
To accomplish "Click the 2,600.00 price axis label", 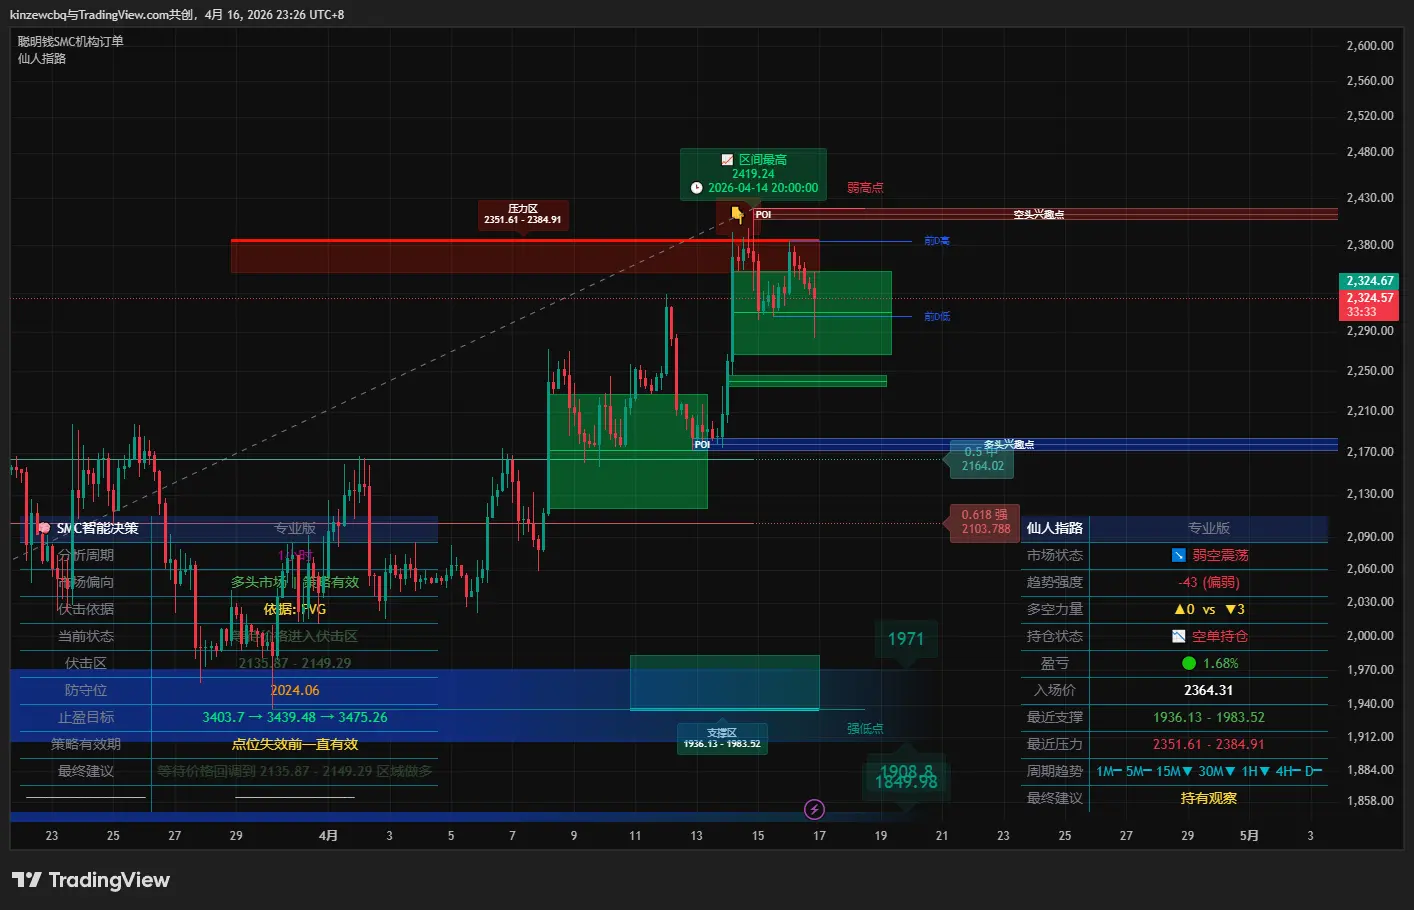I will (x=1370, y=46).
